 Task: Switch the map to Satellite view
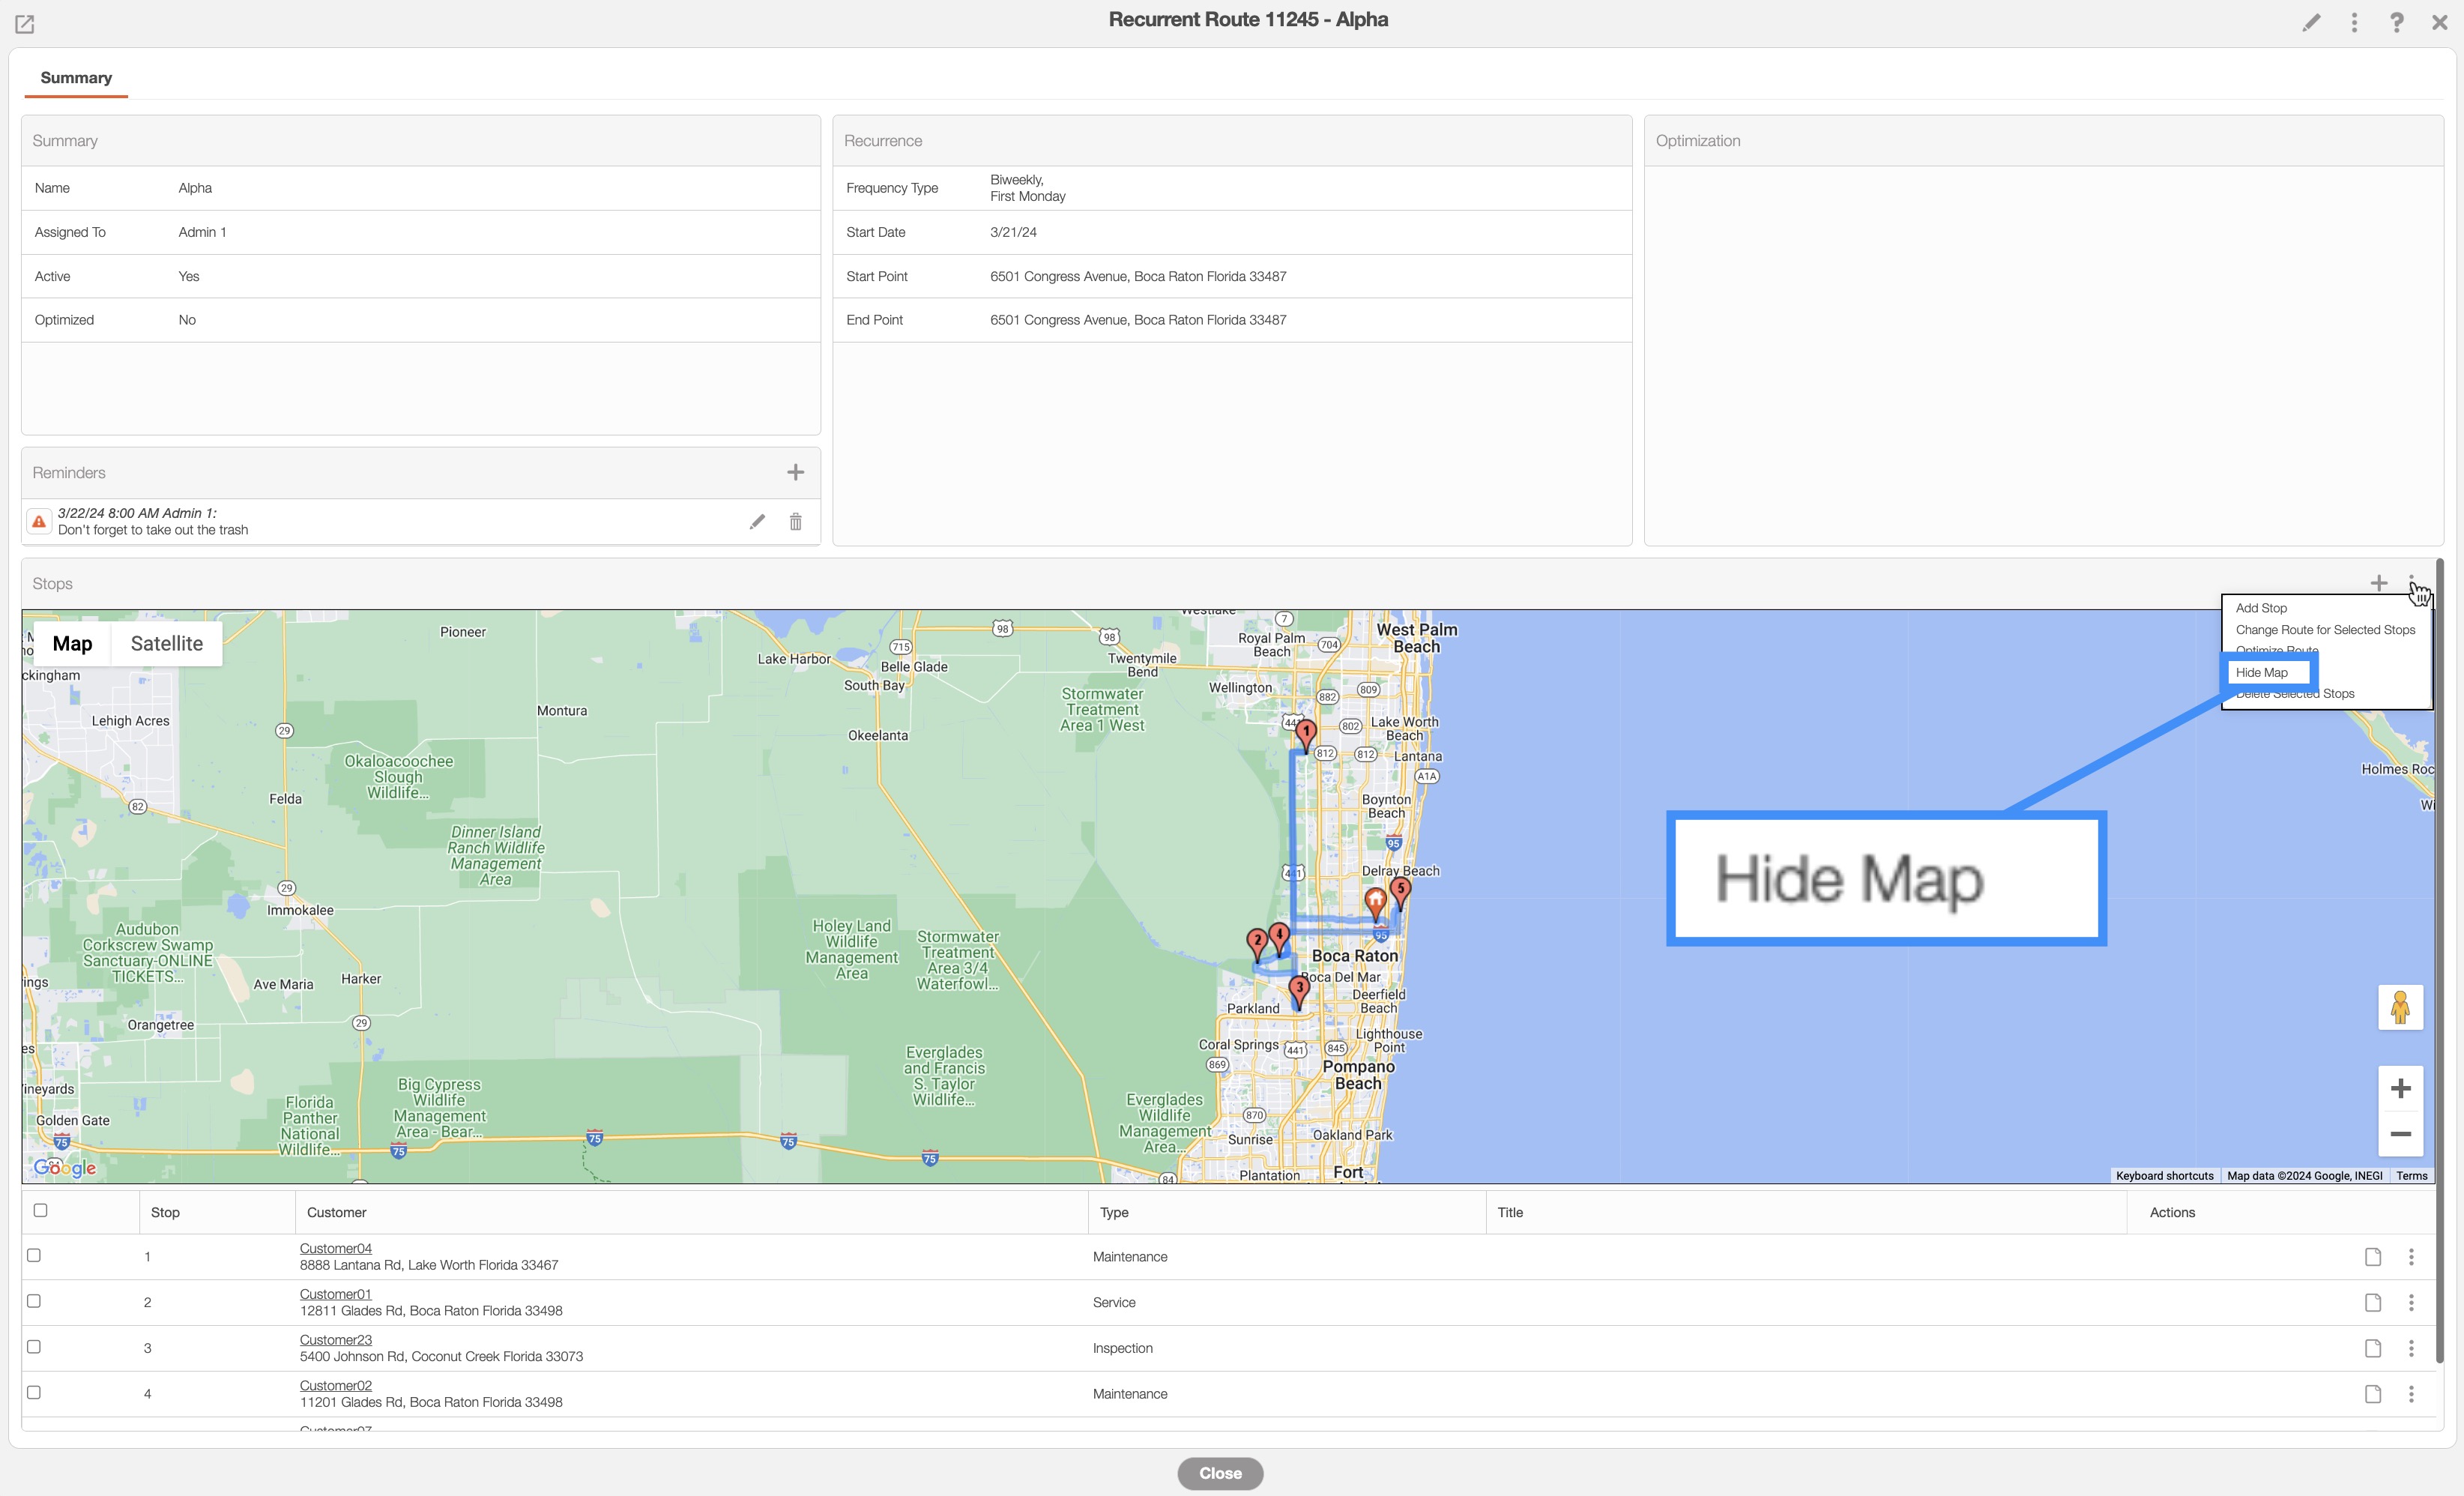point(166,643)
